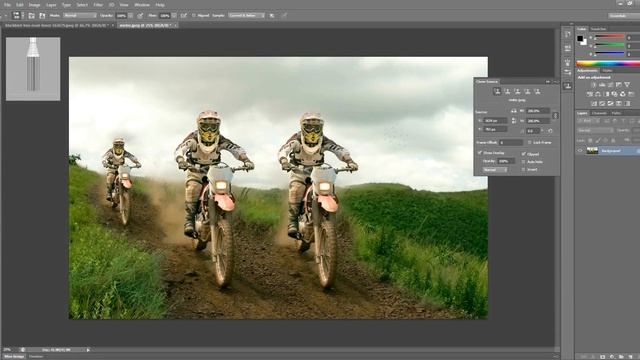This screenshot has height=360, width=640.
Task: Uncheck the Show Overlay checkbox
Action: click(480, 153)
